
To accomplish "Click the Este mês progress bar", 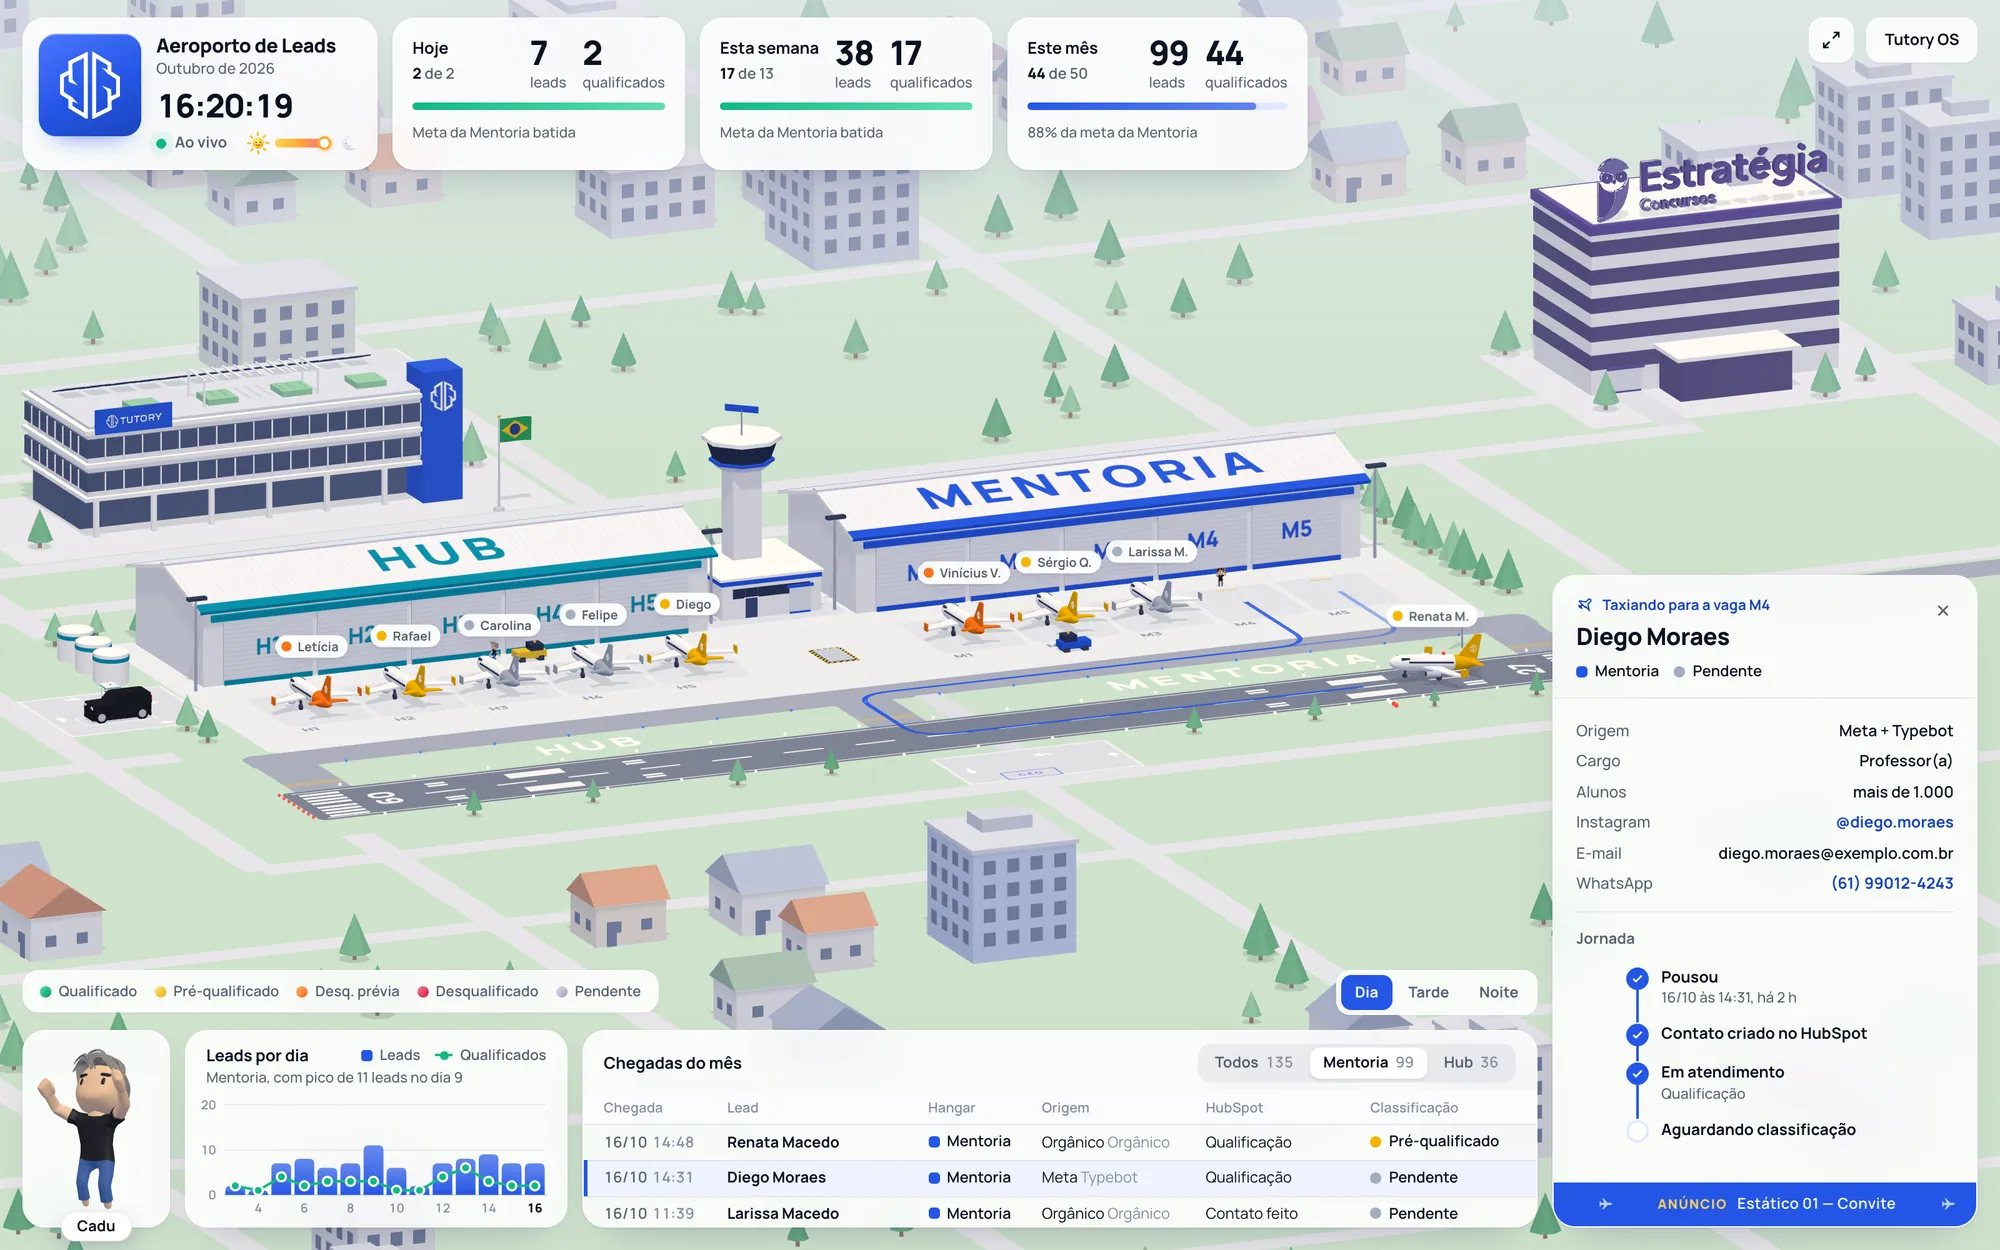I will point(1157,106).
